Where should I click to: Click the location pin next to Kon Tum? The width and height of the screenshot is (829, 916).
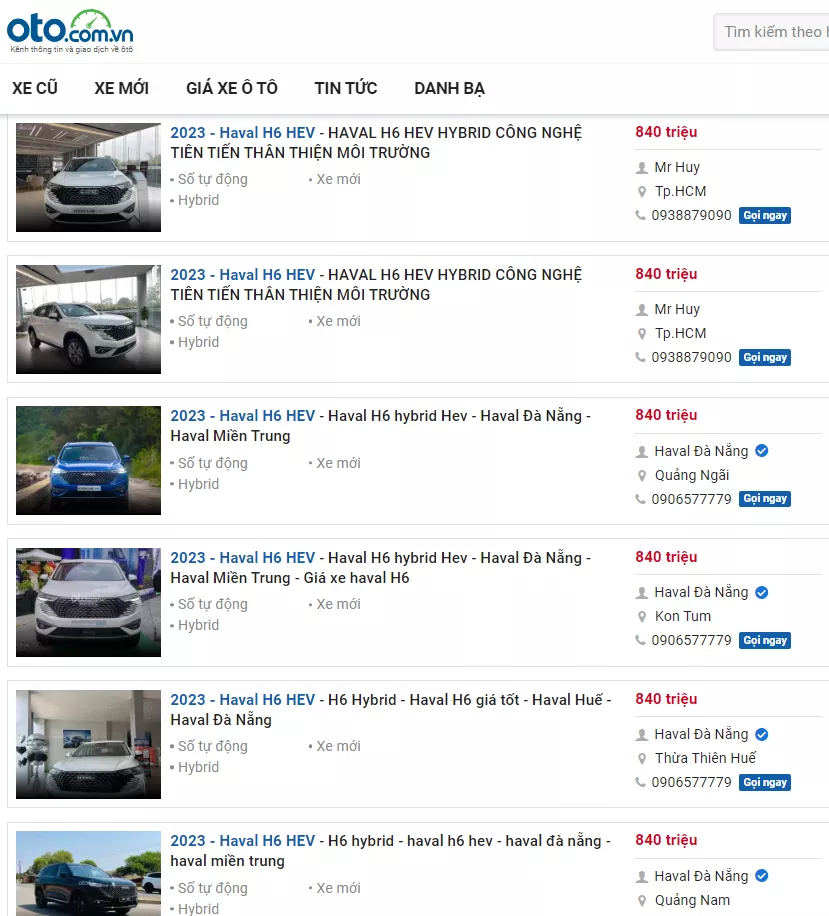pyautogui.click(x=640, y=617)
